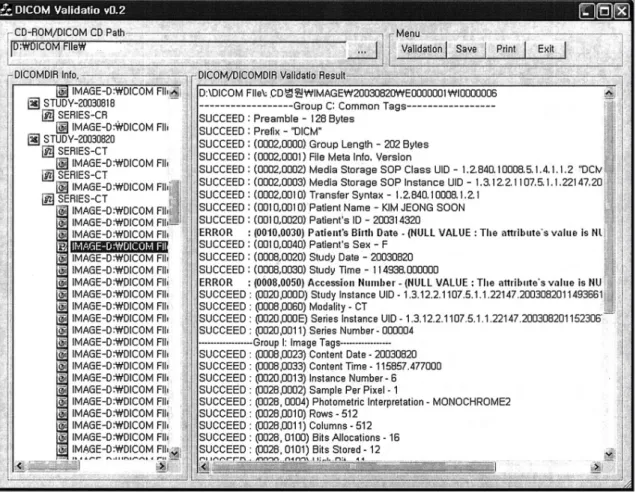Click the STUDY-20030818 study icon
Image resolution: width=636 pixels, height=493 pixels.
click(x=34, y=103)
